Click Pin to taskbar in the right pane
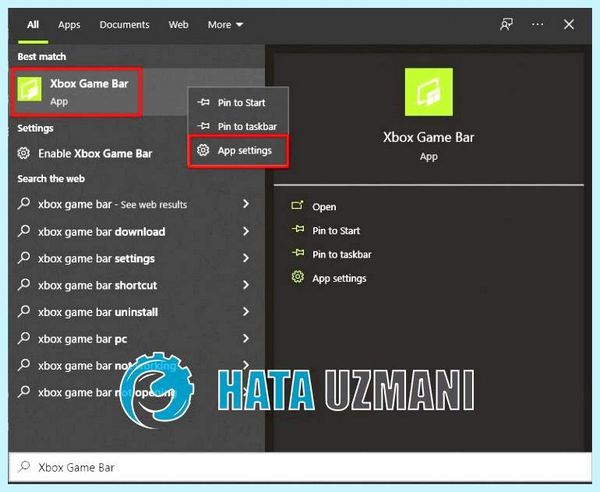 [x=342, y=254]
